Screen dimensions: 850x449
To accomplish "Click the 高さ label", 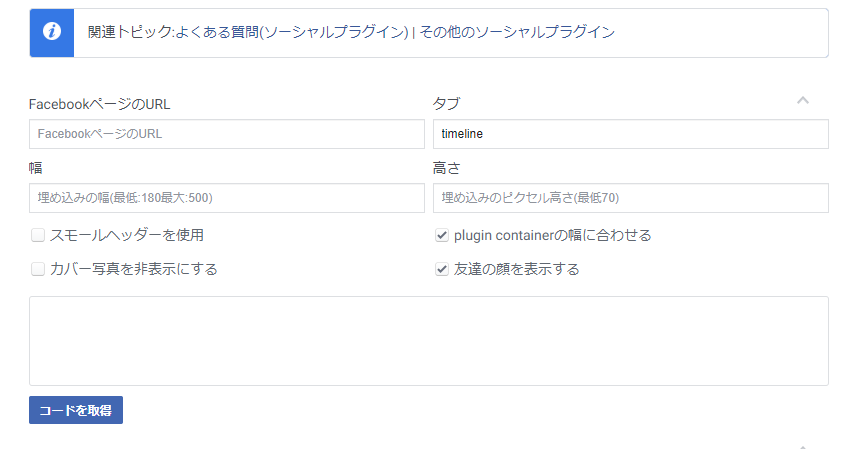I will tap(447, 168).
